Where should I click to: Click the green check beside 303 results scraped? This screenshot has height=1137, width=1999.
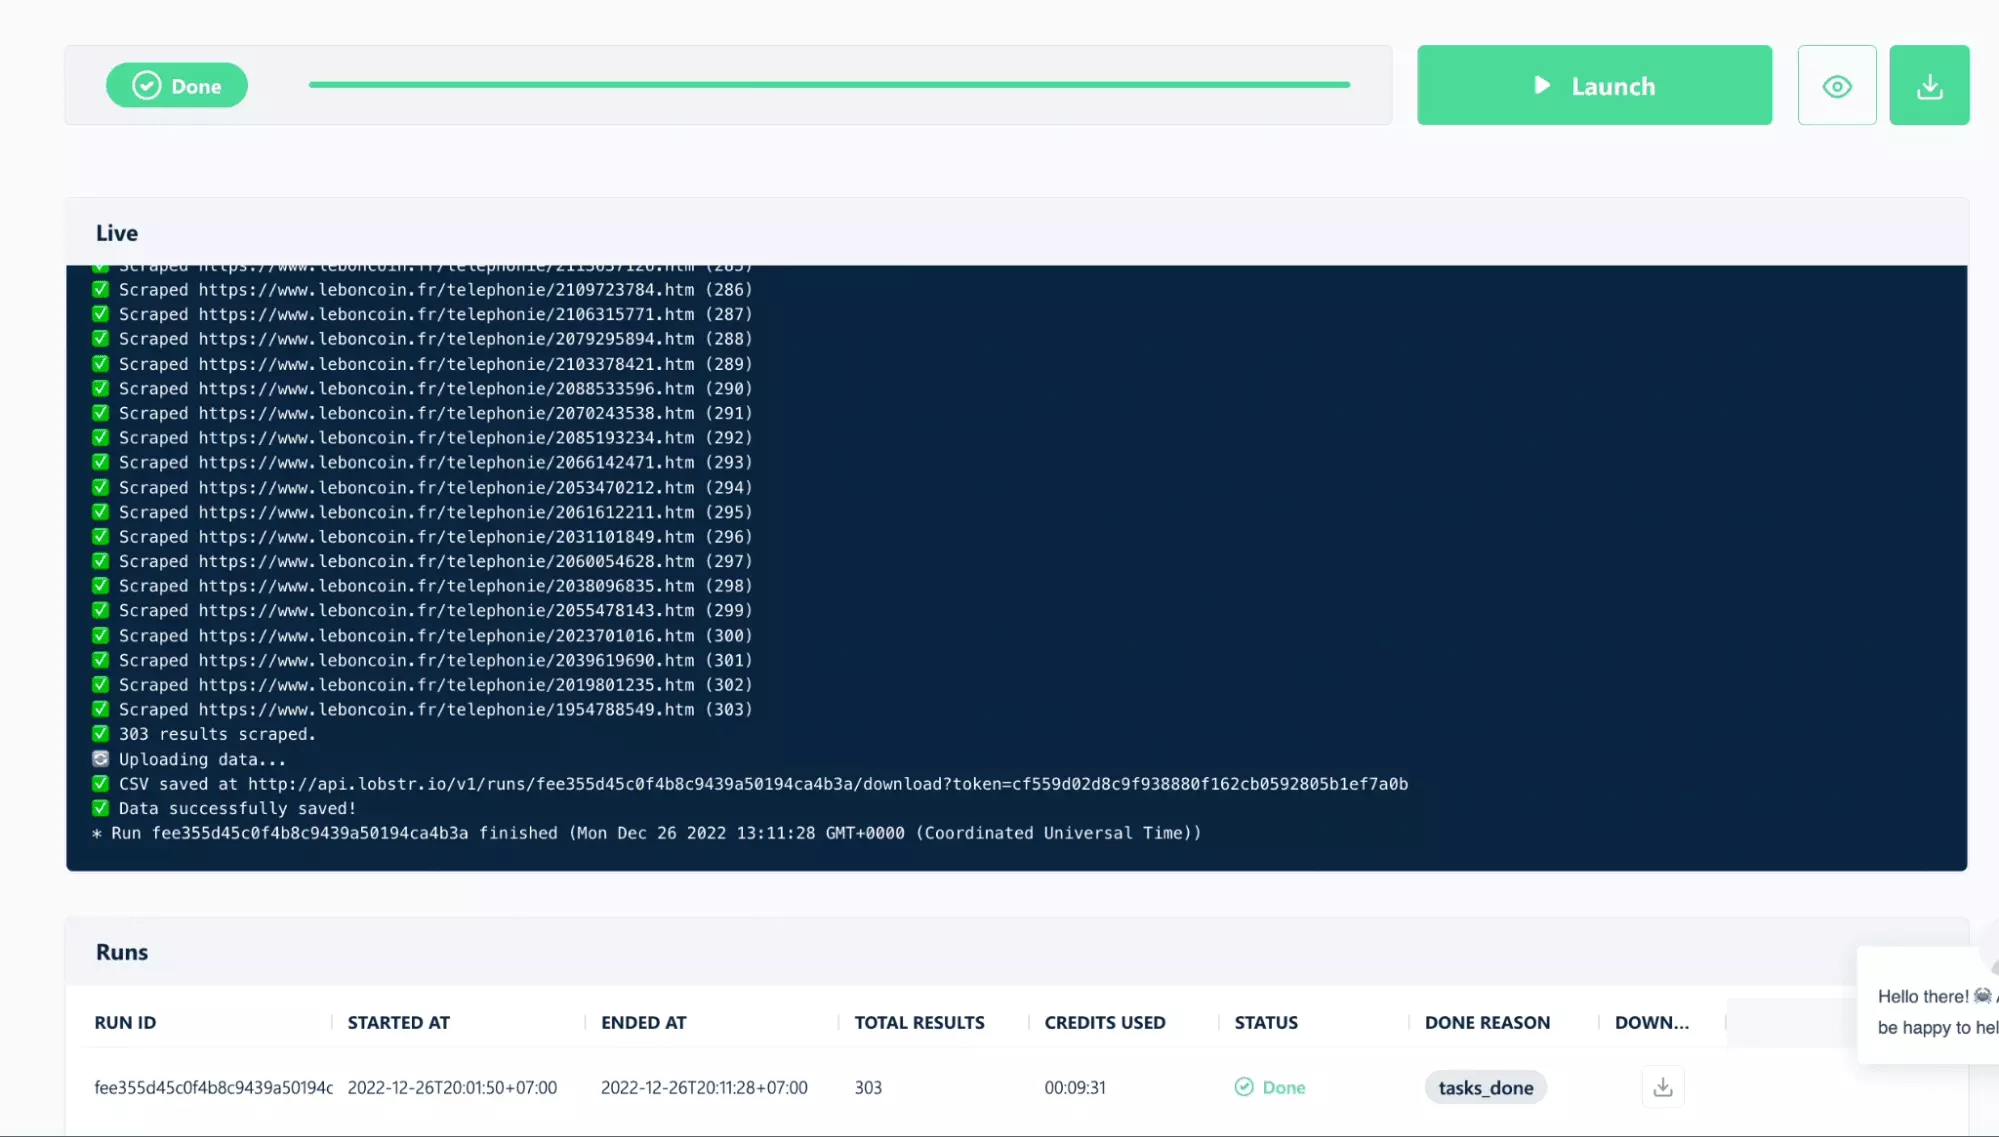point(100,734)
